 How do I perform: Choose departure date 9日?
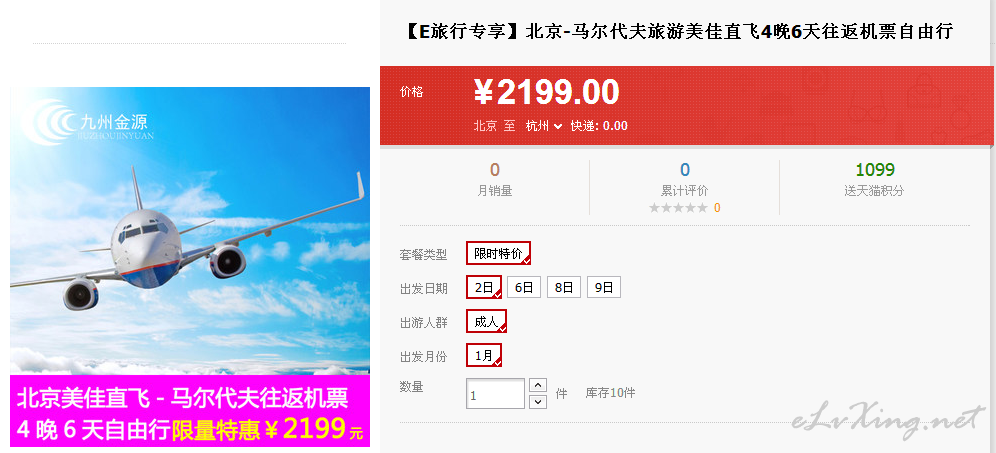pos(603,287)
